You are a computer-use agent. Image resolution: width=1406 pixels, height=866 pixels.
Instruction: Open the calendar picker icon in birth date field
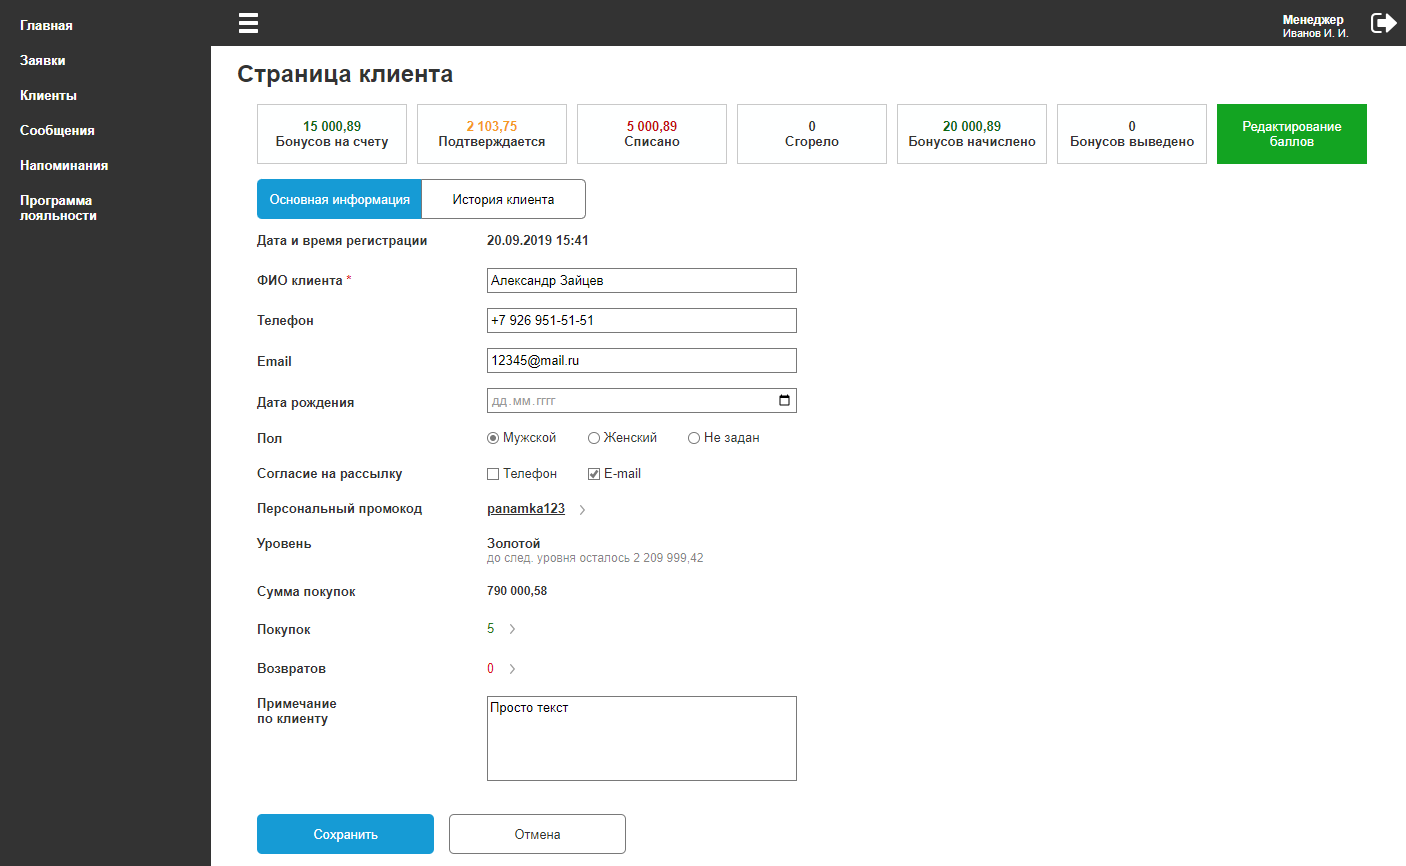[x=784, y=401]
